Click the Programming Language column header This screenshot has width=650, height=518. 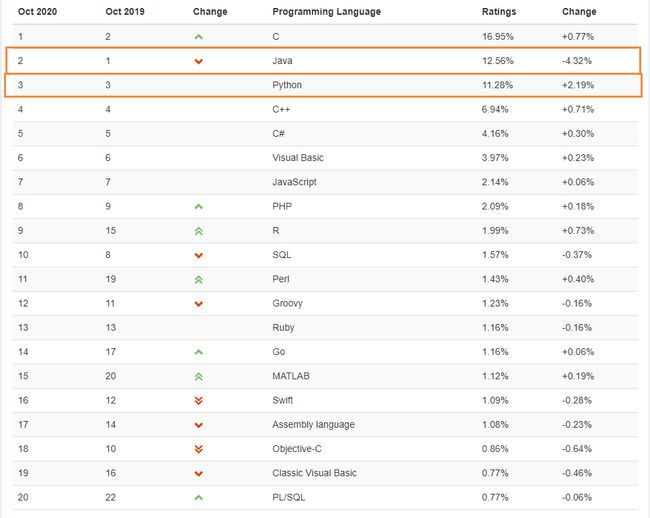pos(326,12)
